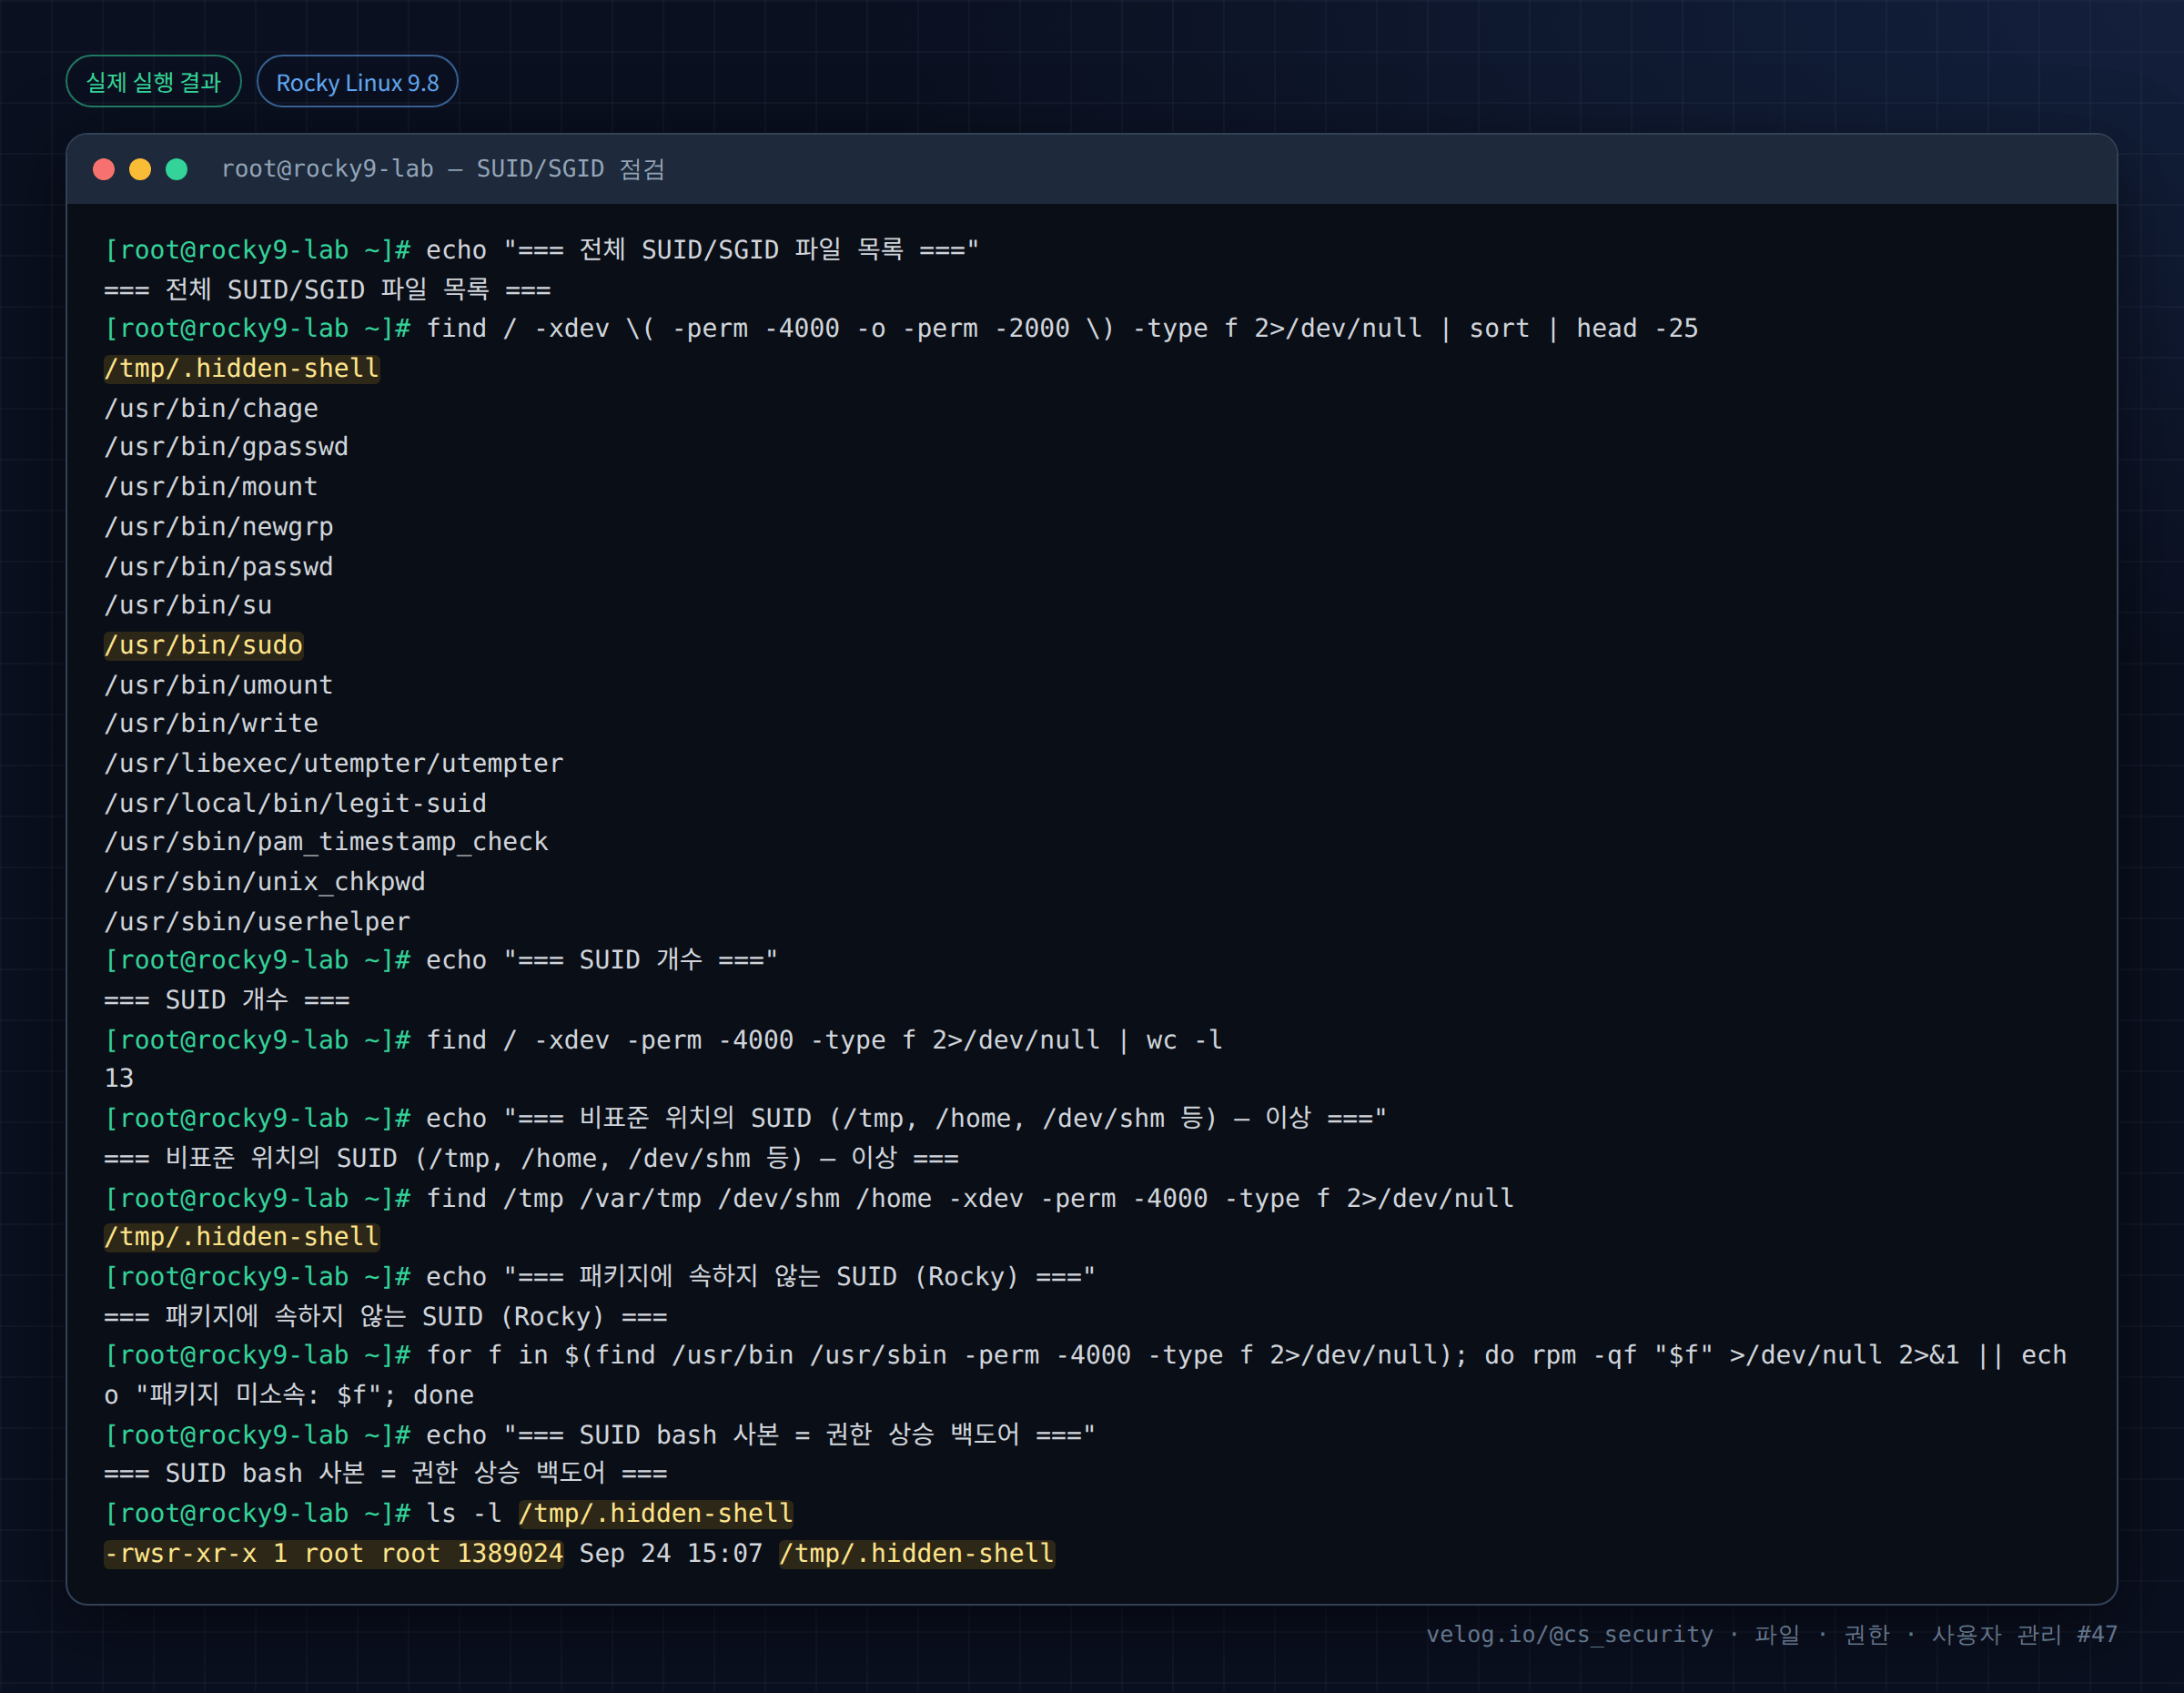The width and height of the screenshot is (2184, 1693).
Task: Click the '/usr/bin/gpasswd' line
Action: point(226,447)
